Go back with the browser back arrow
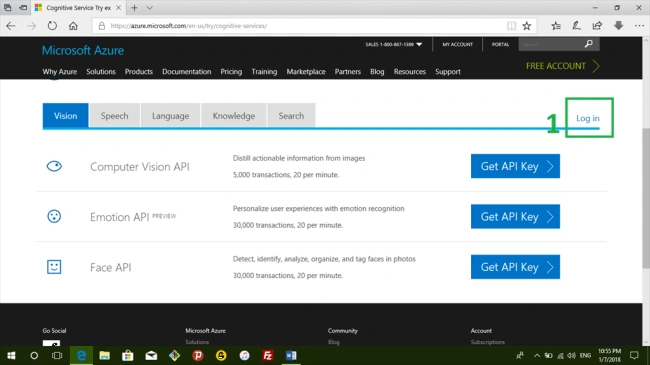 (x=11, y=26)
